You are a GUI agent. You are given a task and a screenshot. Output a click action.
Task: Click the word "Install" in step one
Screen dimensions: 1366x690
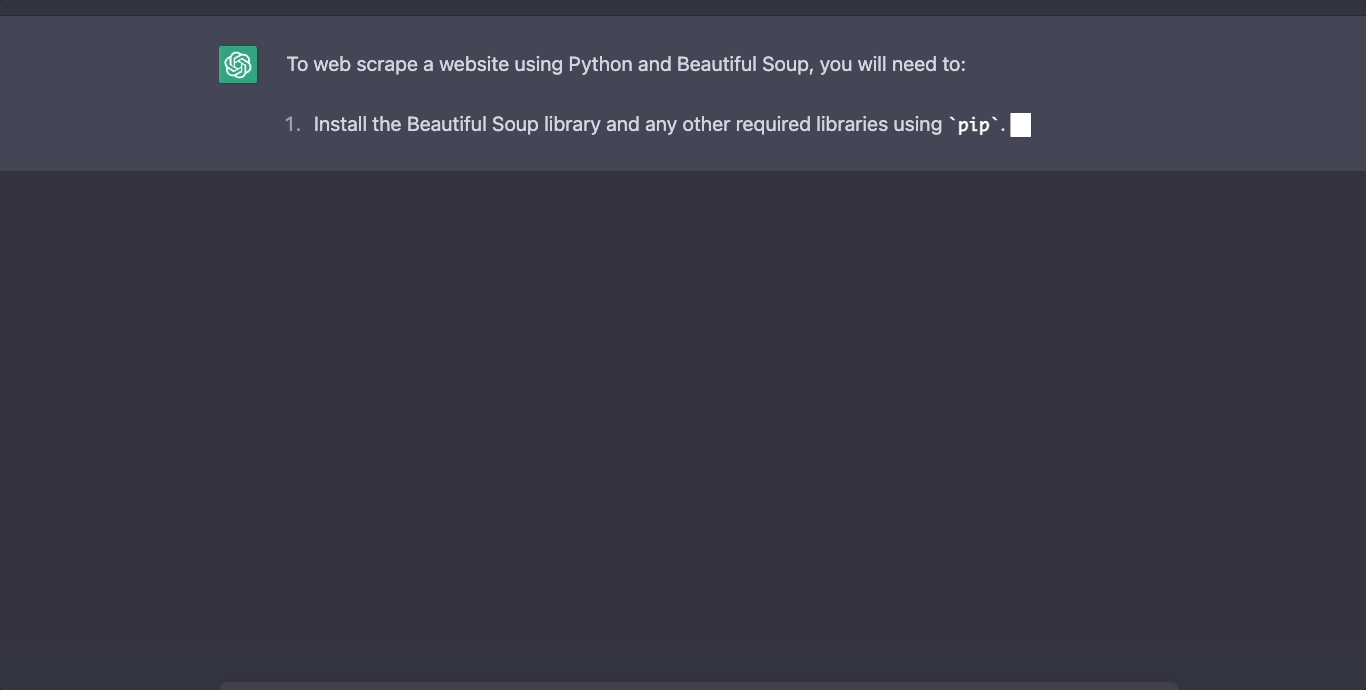pos(340,125)
